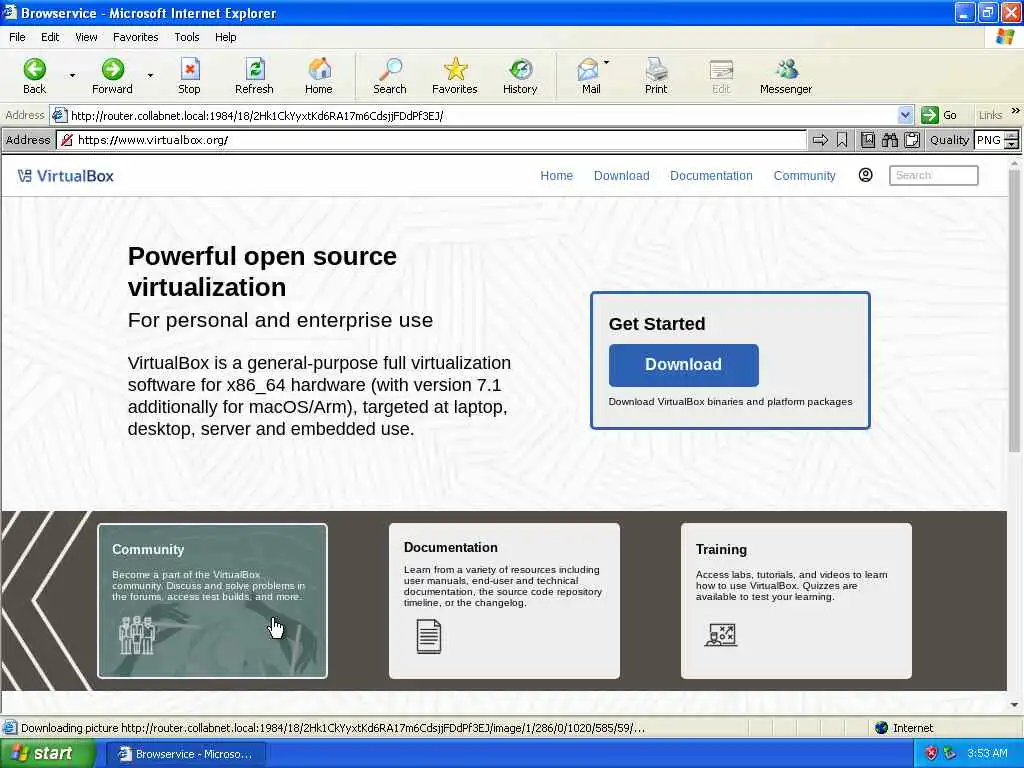Expand the Links toolbar chevron
The height and width of the screenshot is (768, 1024).
pos(1016,111)
